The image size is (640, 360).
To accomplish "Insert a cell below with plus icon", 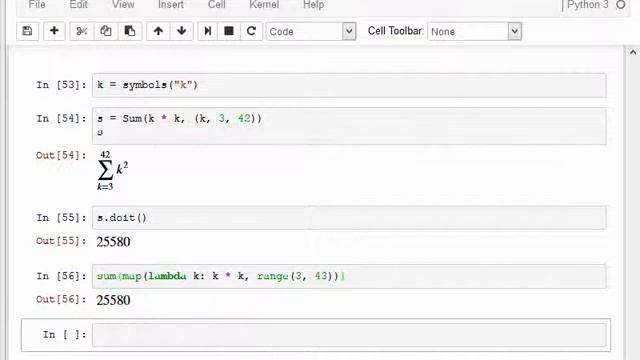I will tap(54, 31).
